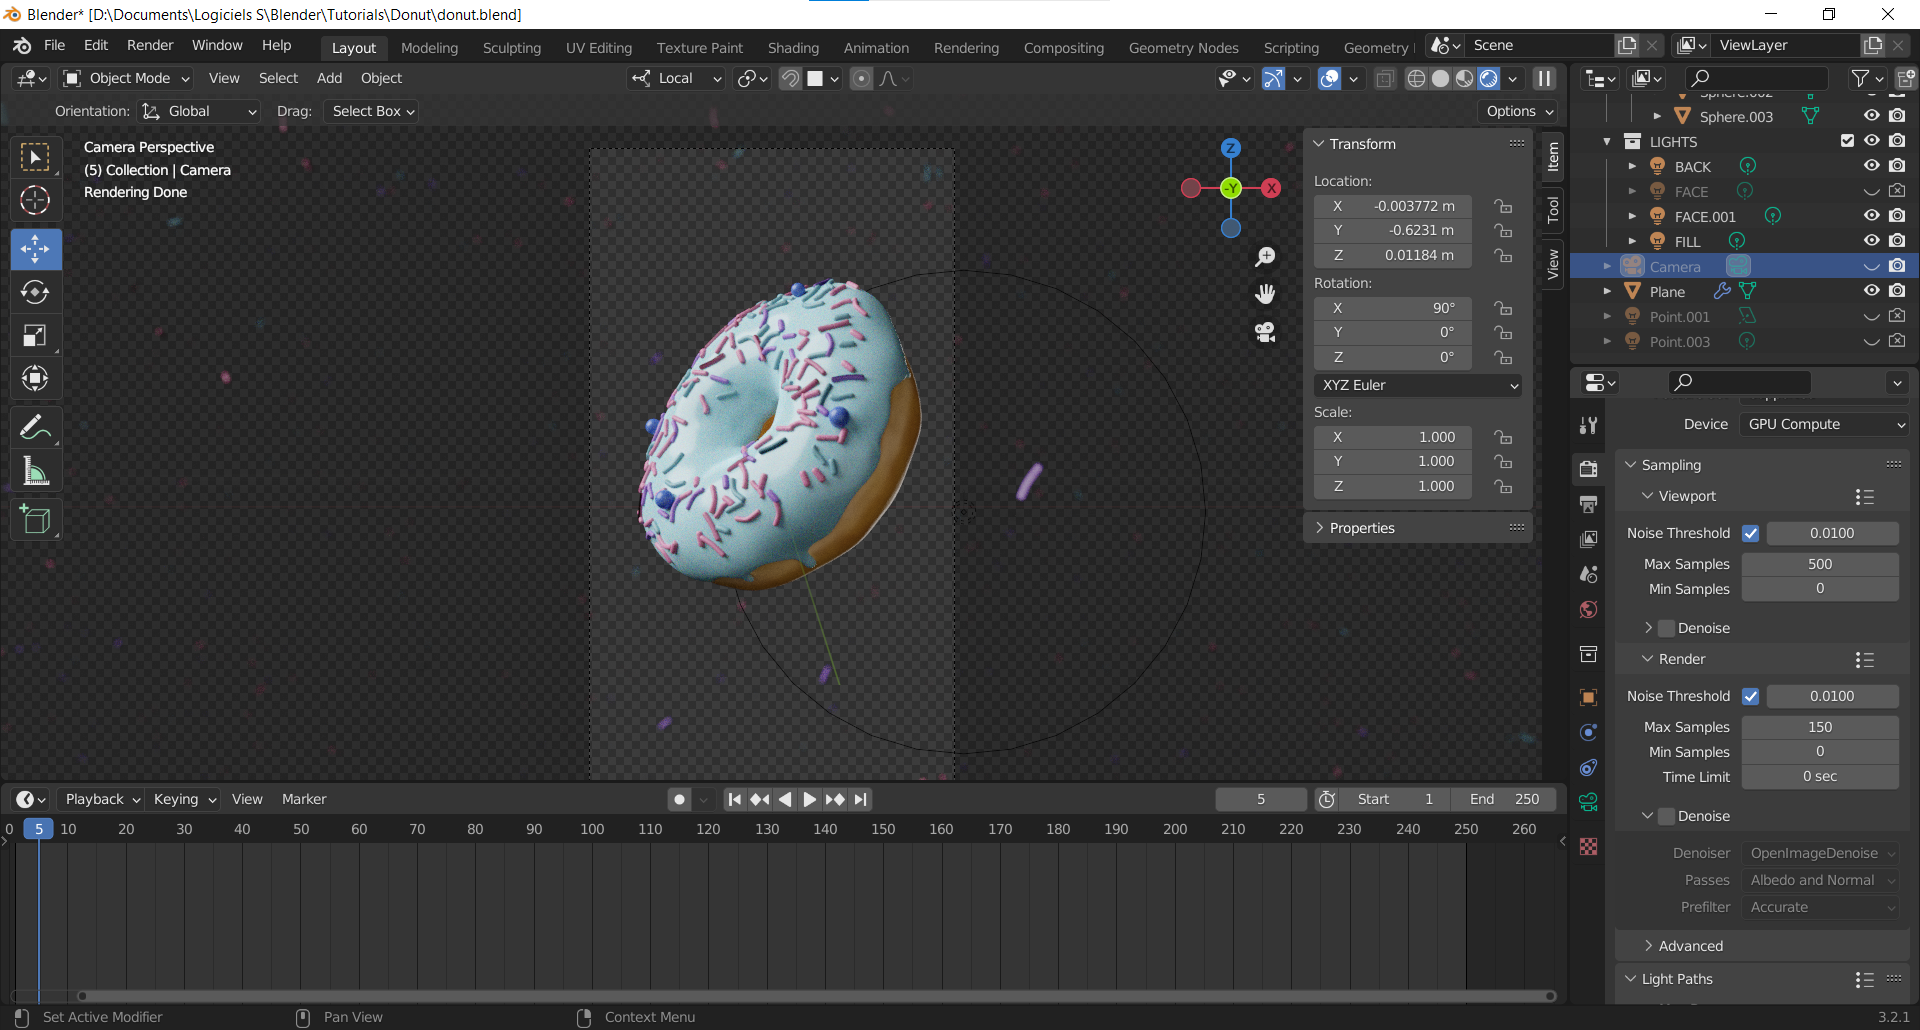The image size is (1920, 1030).
Task: Open the Device GPU Compute dropdown
Action: click(x=1825, y=424)
